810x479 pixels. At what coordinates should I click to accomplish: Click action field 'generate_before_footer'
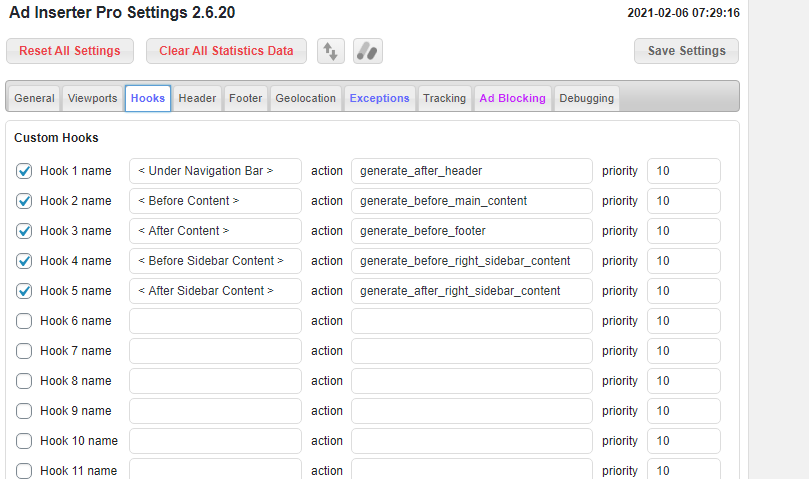tap(472, 231)
